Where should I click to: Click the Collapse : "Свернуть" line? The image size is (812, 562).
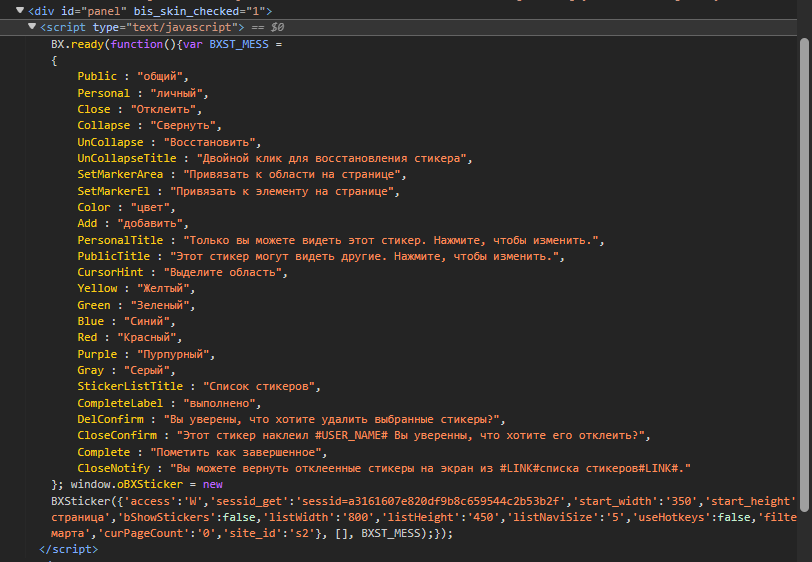tap(150, 125)
